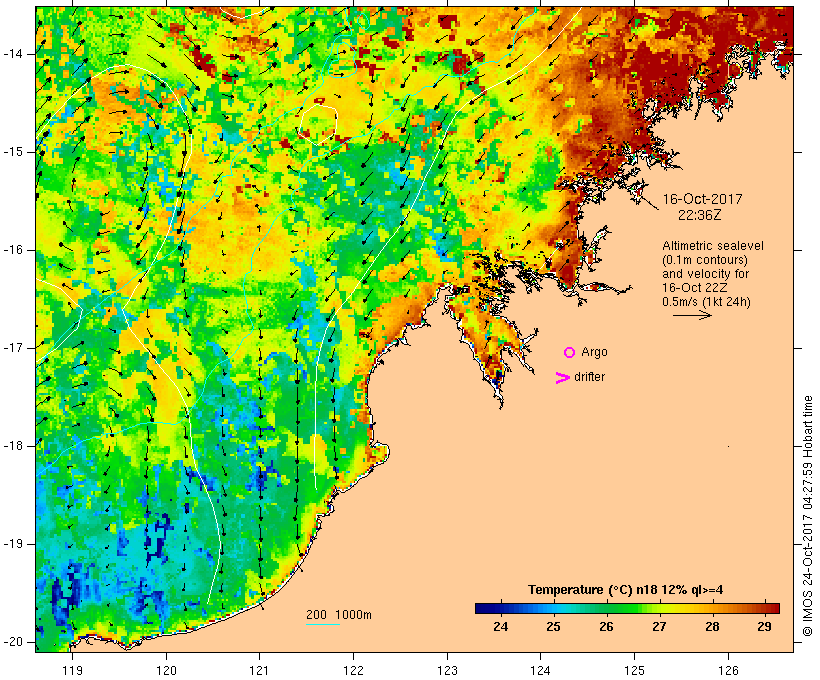The height and width of the screenshot is (680, 820).
Task: Click the '200 1000m' depth contour label
Action: 339,615
